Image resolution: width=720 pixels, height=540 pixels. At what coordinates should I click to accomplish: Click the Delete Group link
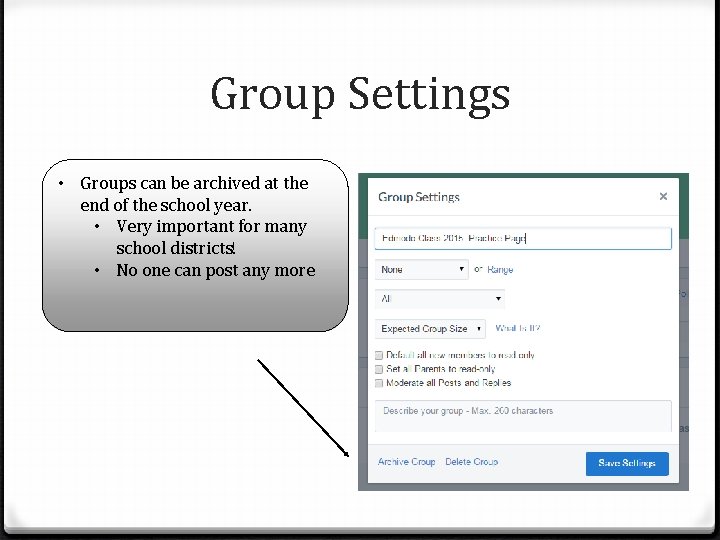pos(472,462)
